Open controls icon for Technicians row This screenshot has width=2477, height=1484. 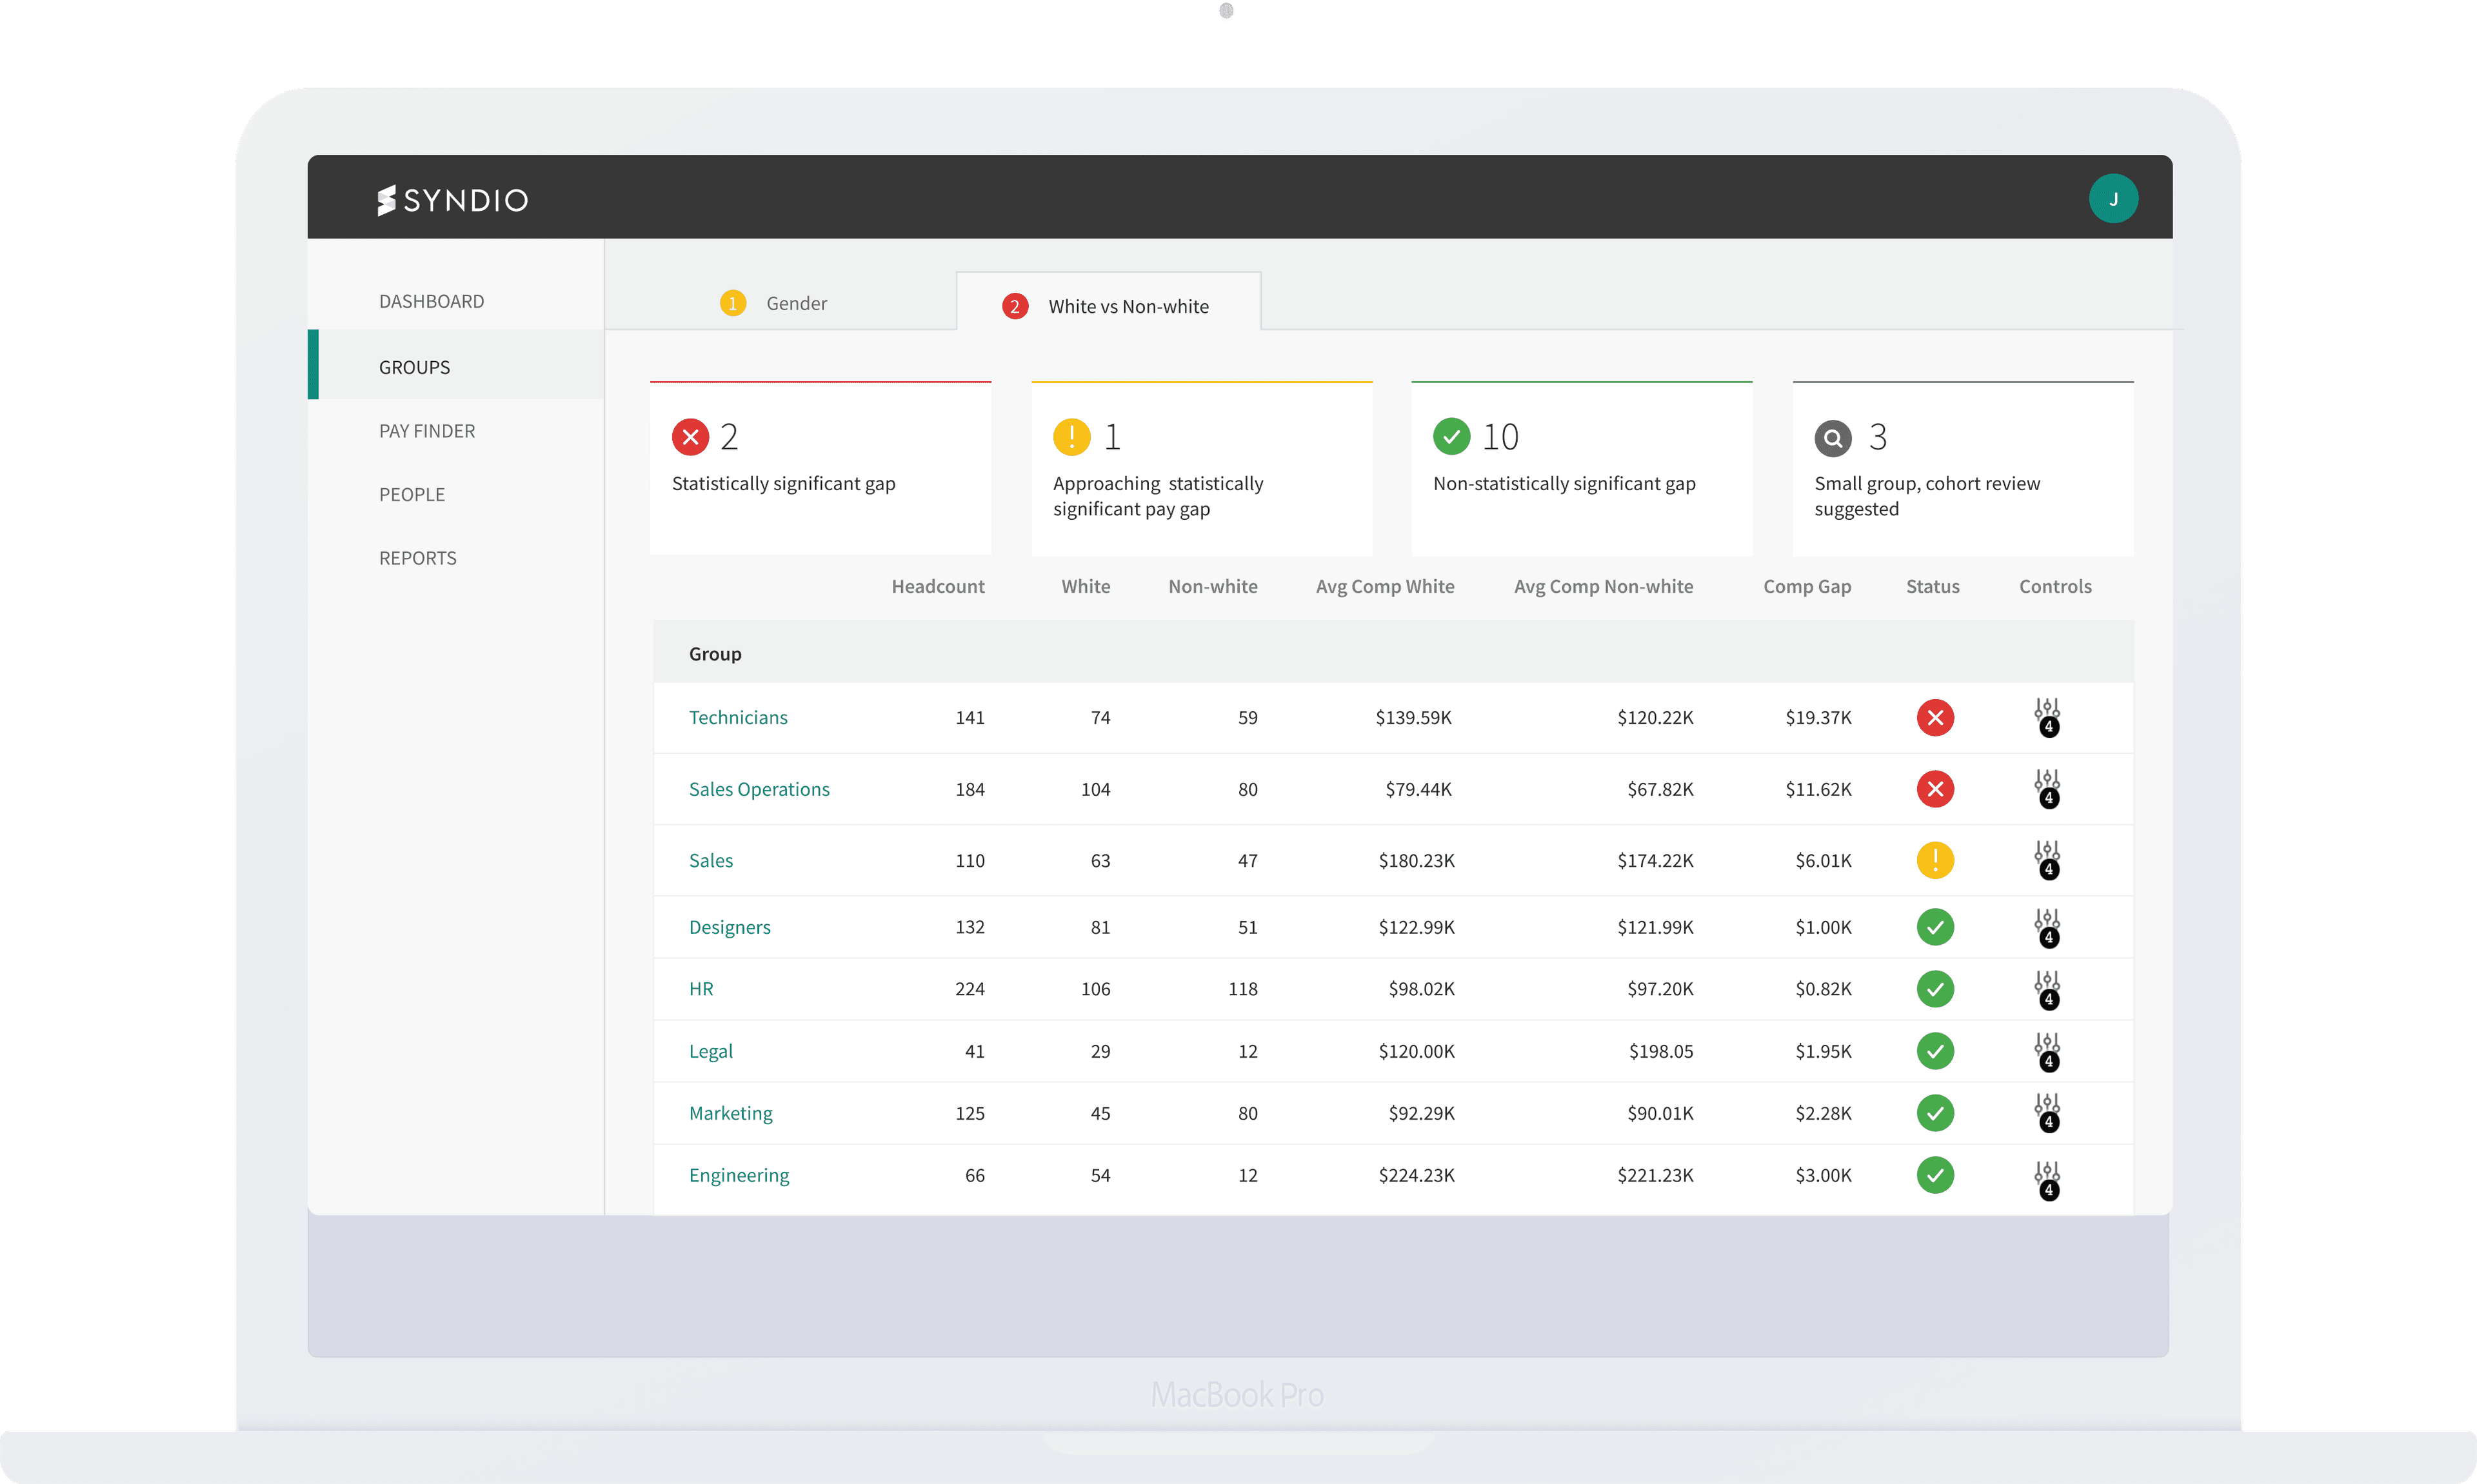tap(2046, 716)
